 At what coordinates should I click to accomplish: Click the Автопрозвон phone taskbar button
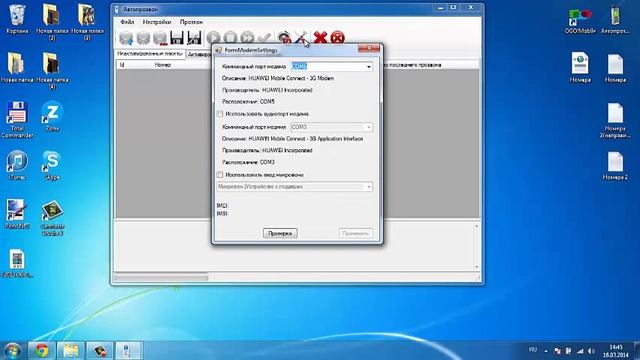[128, 351]
